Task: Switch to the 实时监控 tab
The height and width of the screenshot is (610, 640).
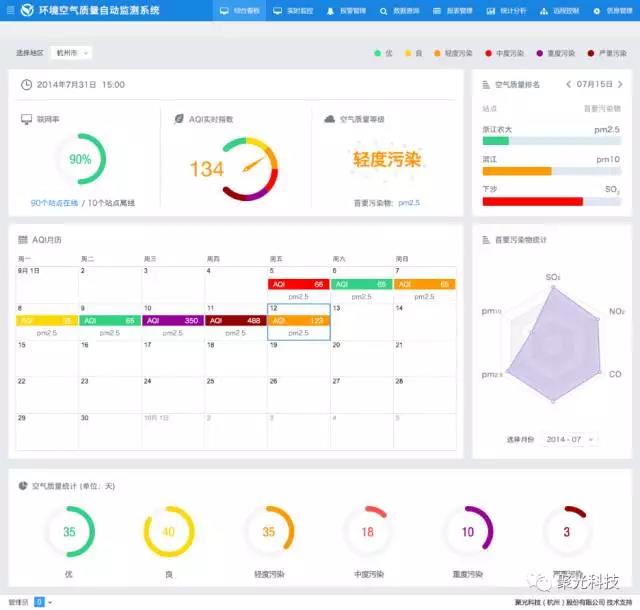Action: pos(293,11)
